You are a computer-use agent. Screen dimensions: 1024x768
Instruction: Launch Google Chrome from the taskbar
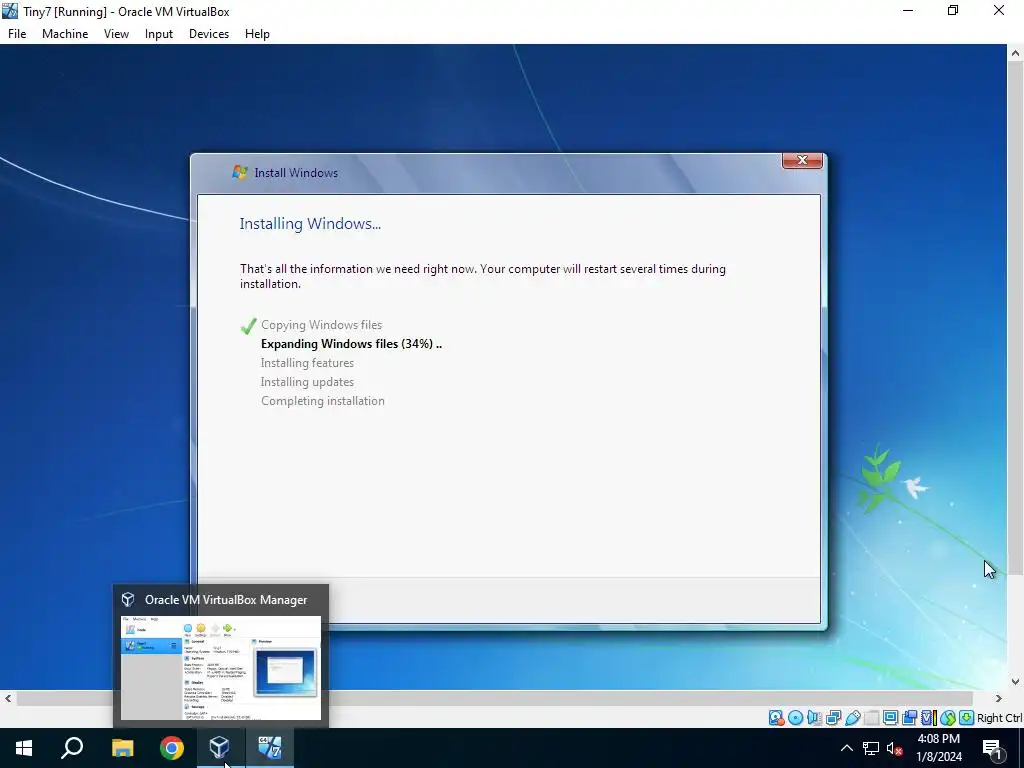[x=172, y=748]
